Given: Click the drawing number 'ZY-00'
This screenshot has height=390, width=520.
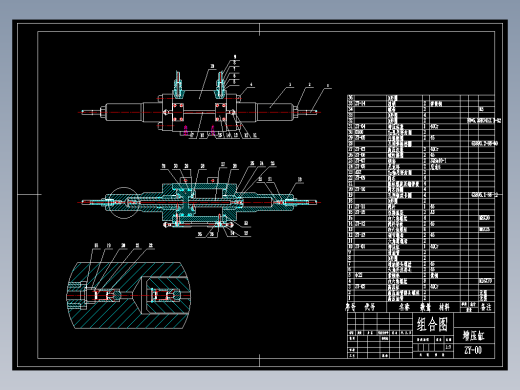Looking at the screenshot, I should click(x=473, y=350).
